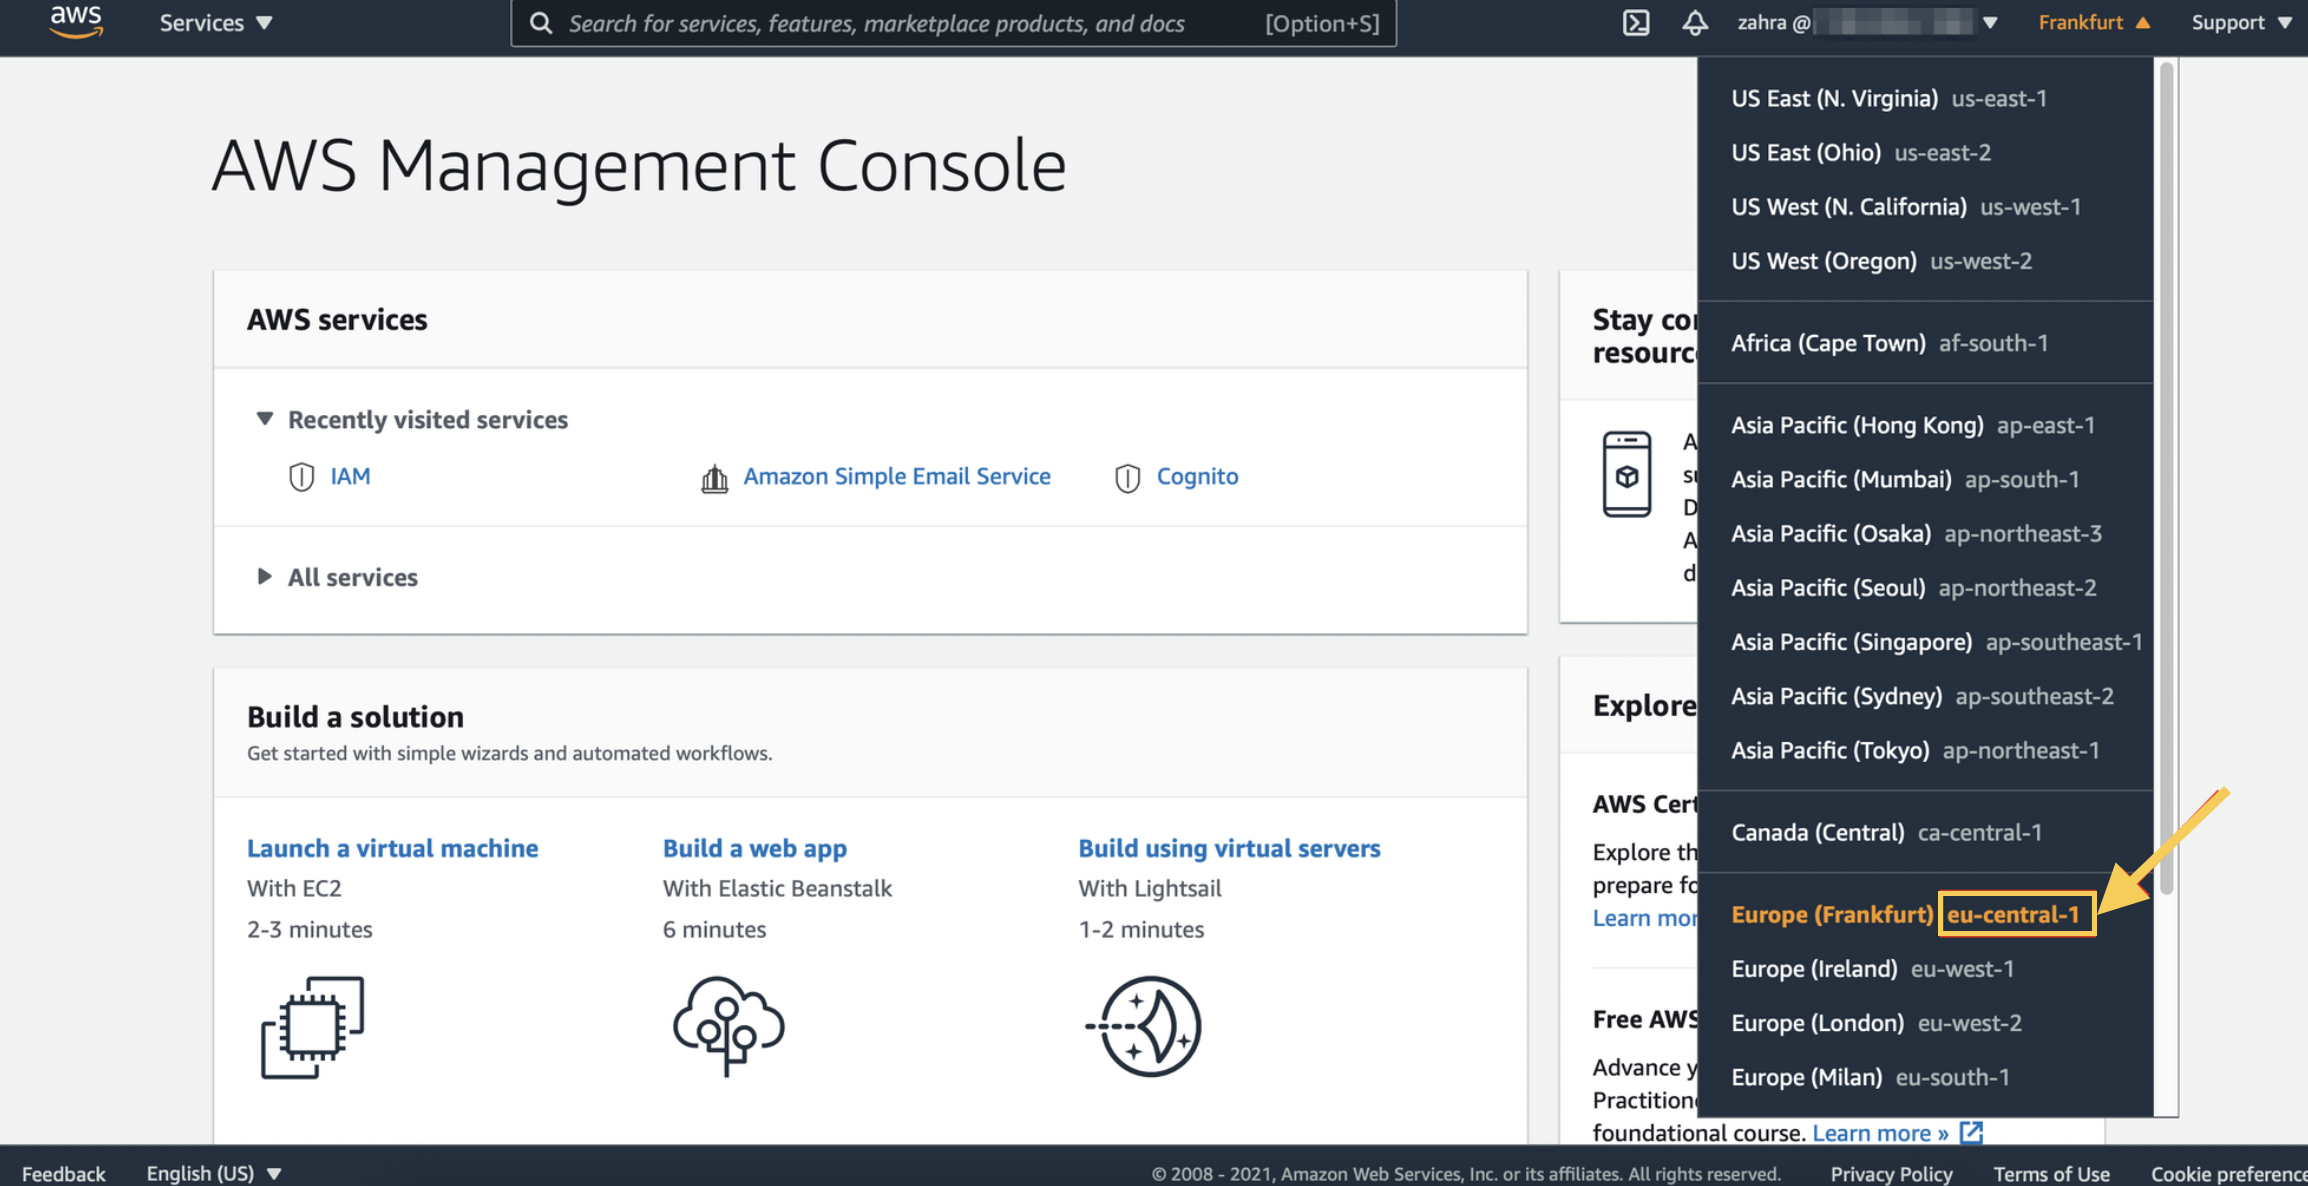Select US West (Oregon) region

pyautogui.click(x=1925, y=260)
